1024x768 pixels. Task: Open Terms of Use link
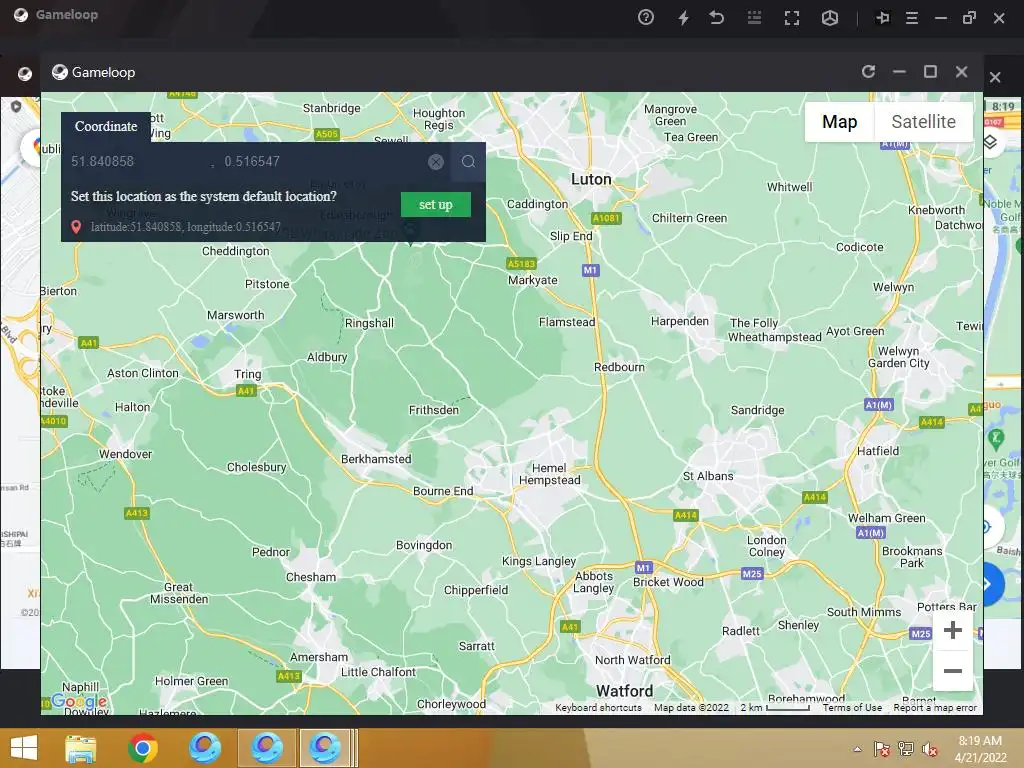[x=852, y=707]
